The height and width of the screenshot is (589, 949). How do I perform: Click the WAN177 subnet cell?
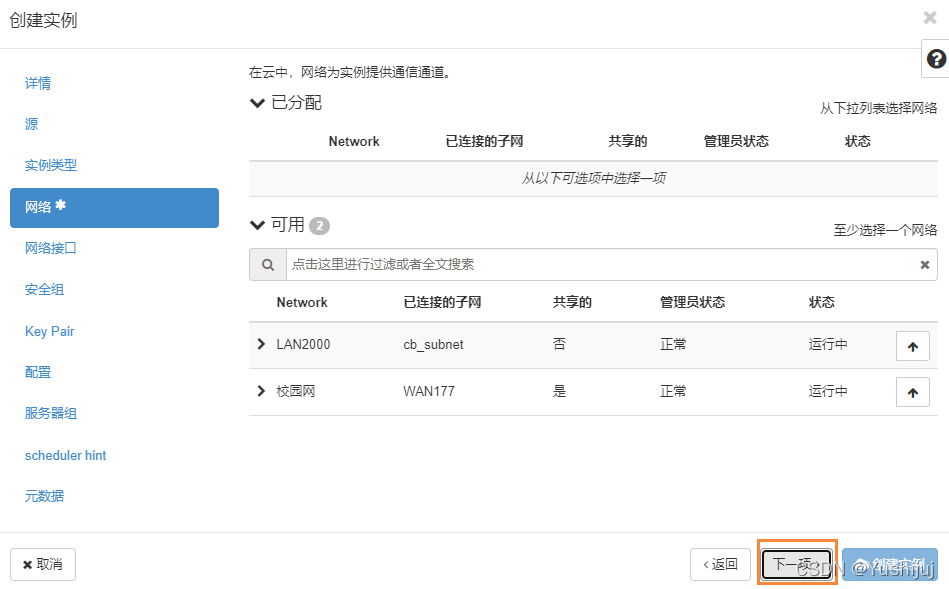click(x=429, y=391)
